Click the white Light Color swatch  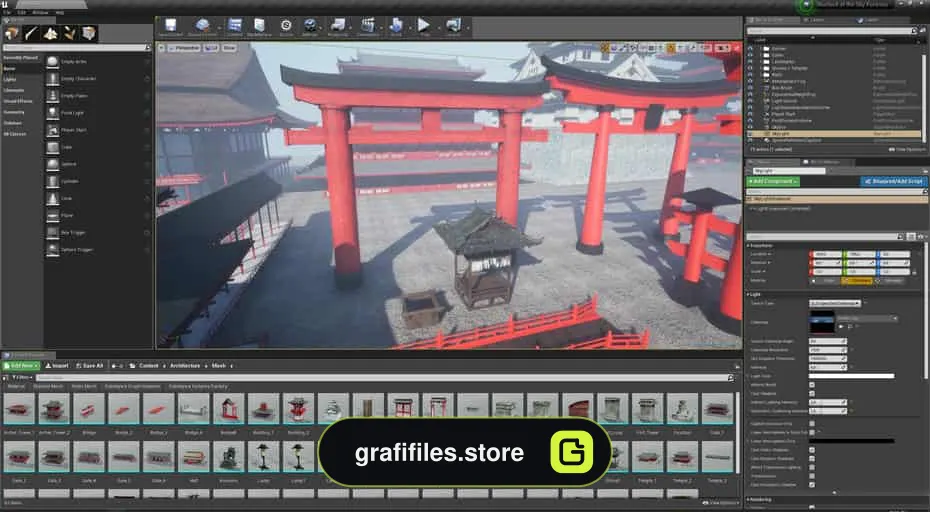click(851, 376)
